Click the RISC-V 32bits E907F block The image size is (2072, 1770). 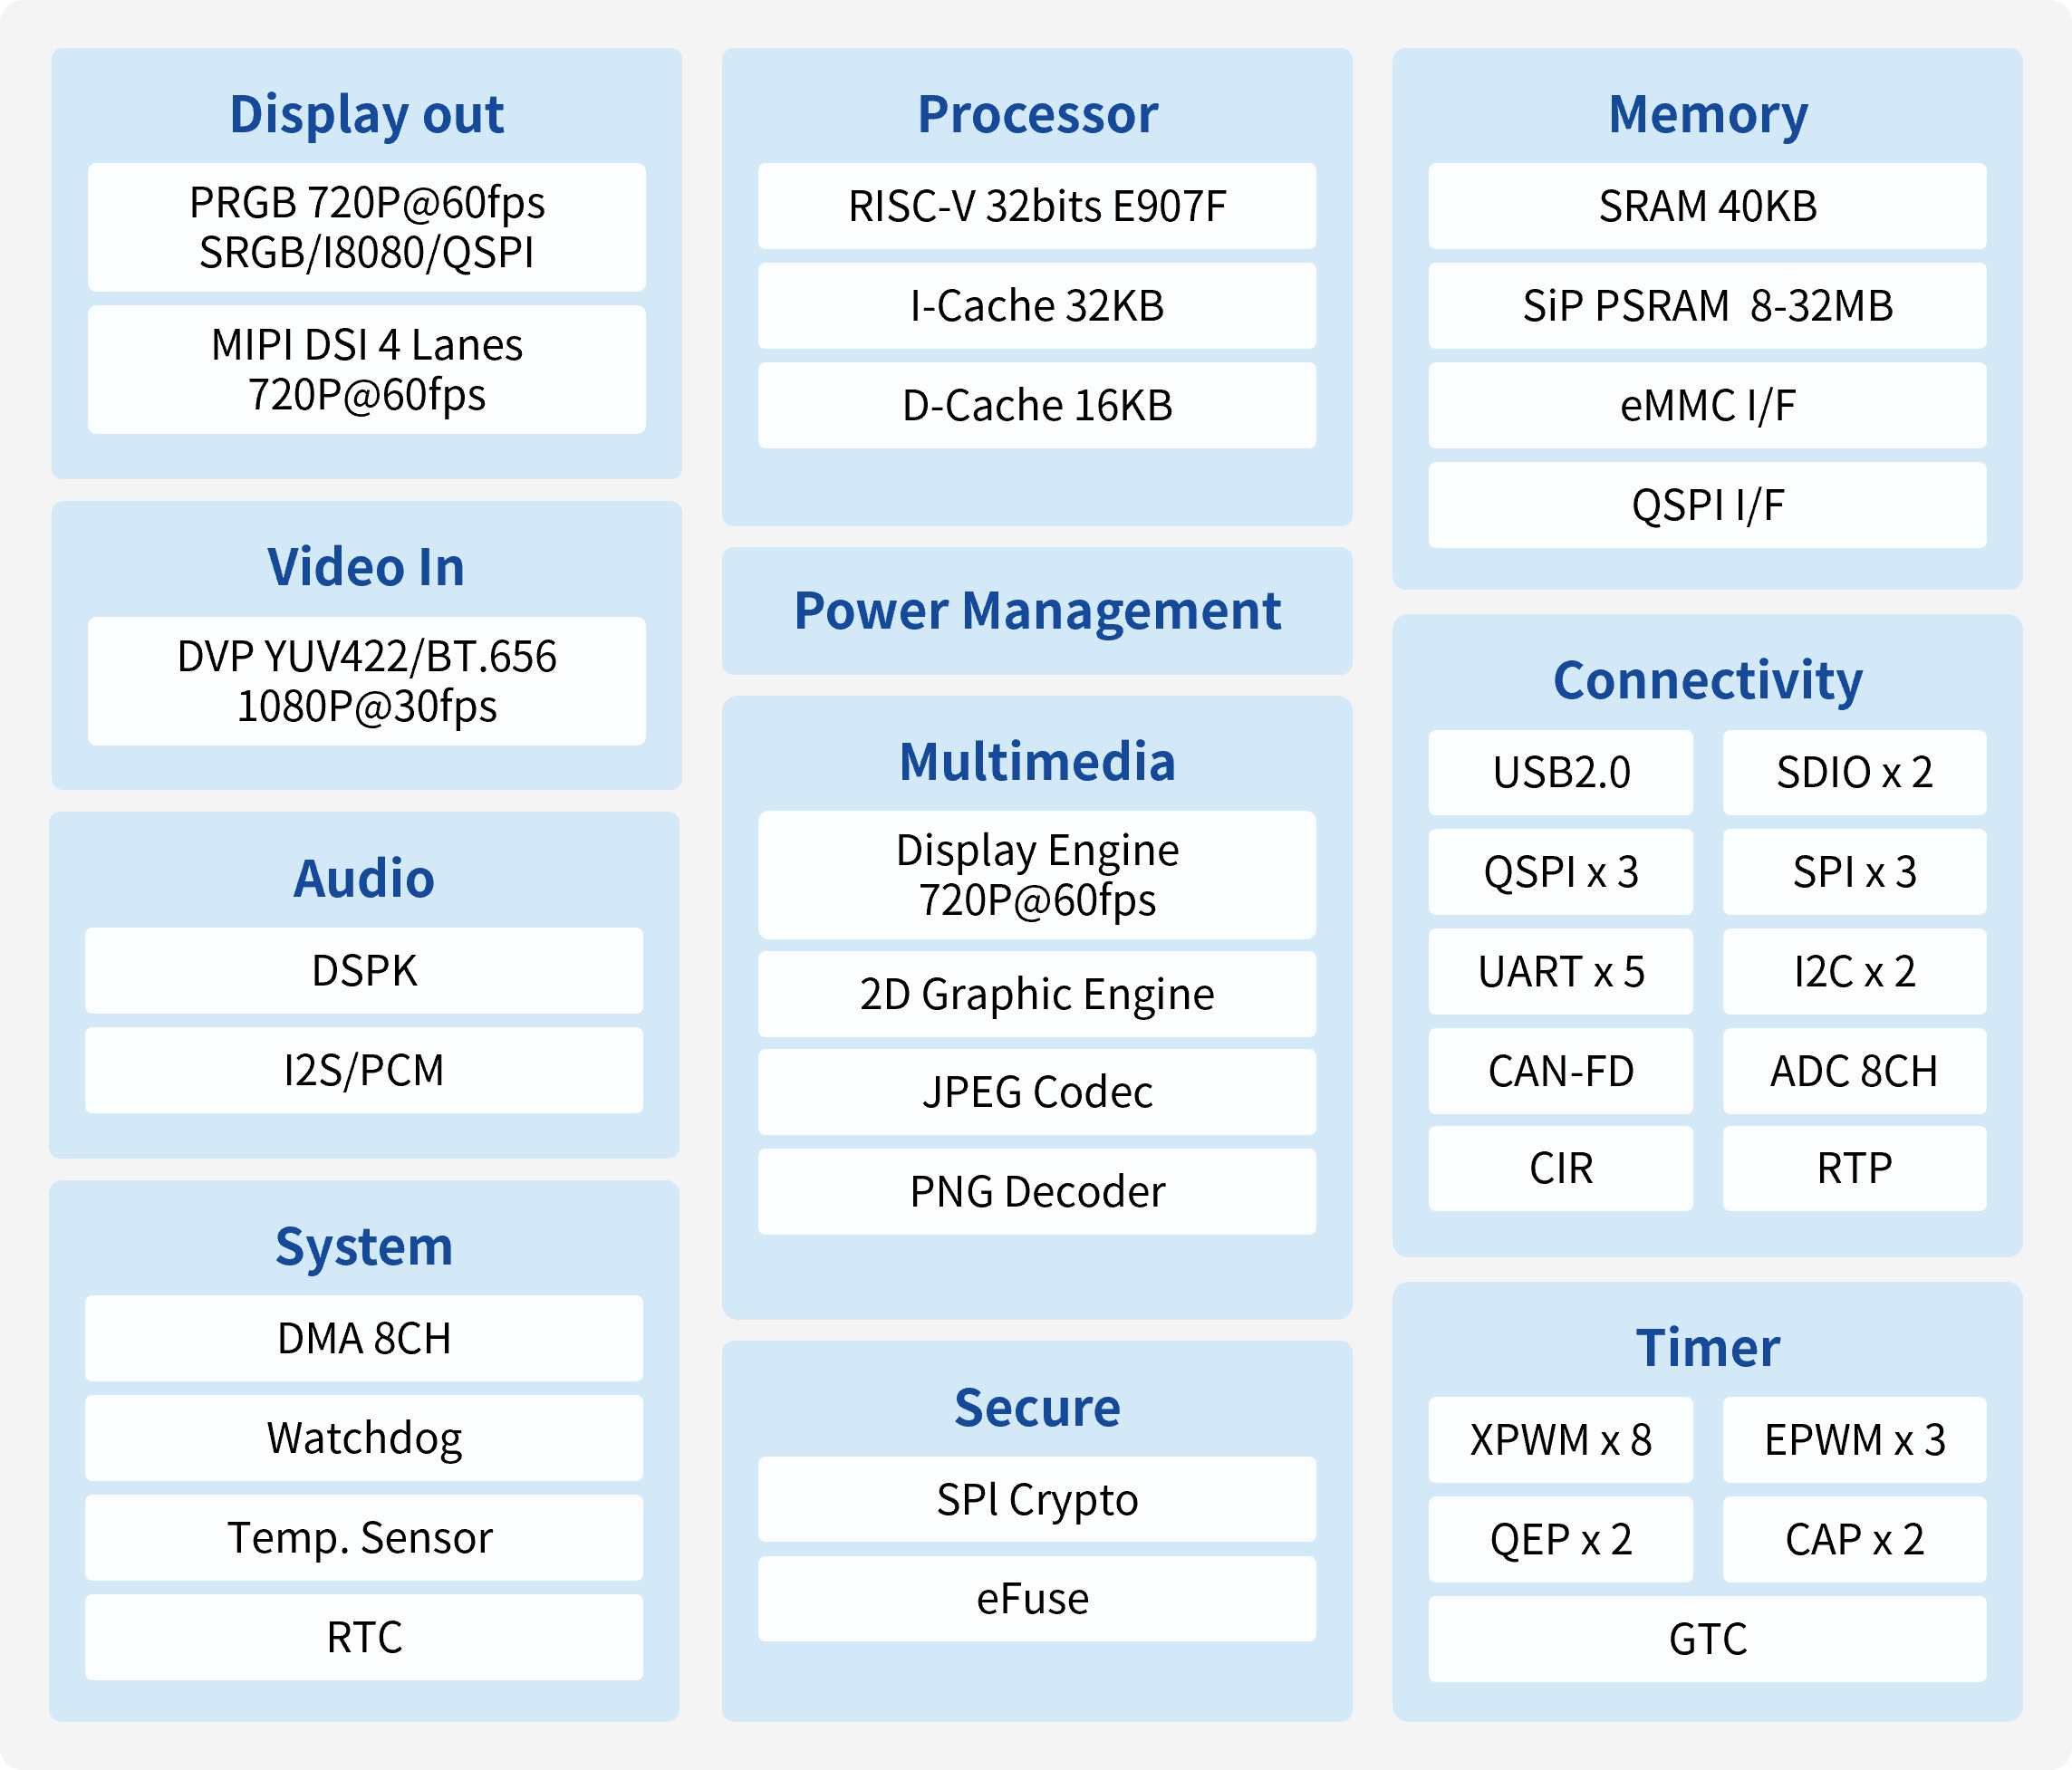[1036, 206]
